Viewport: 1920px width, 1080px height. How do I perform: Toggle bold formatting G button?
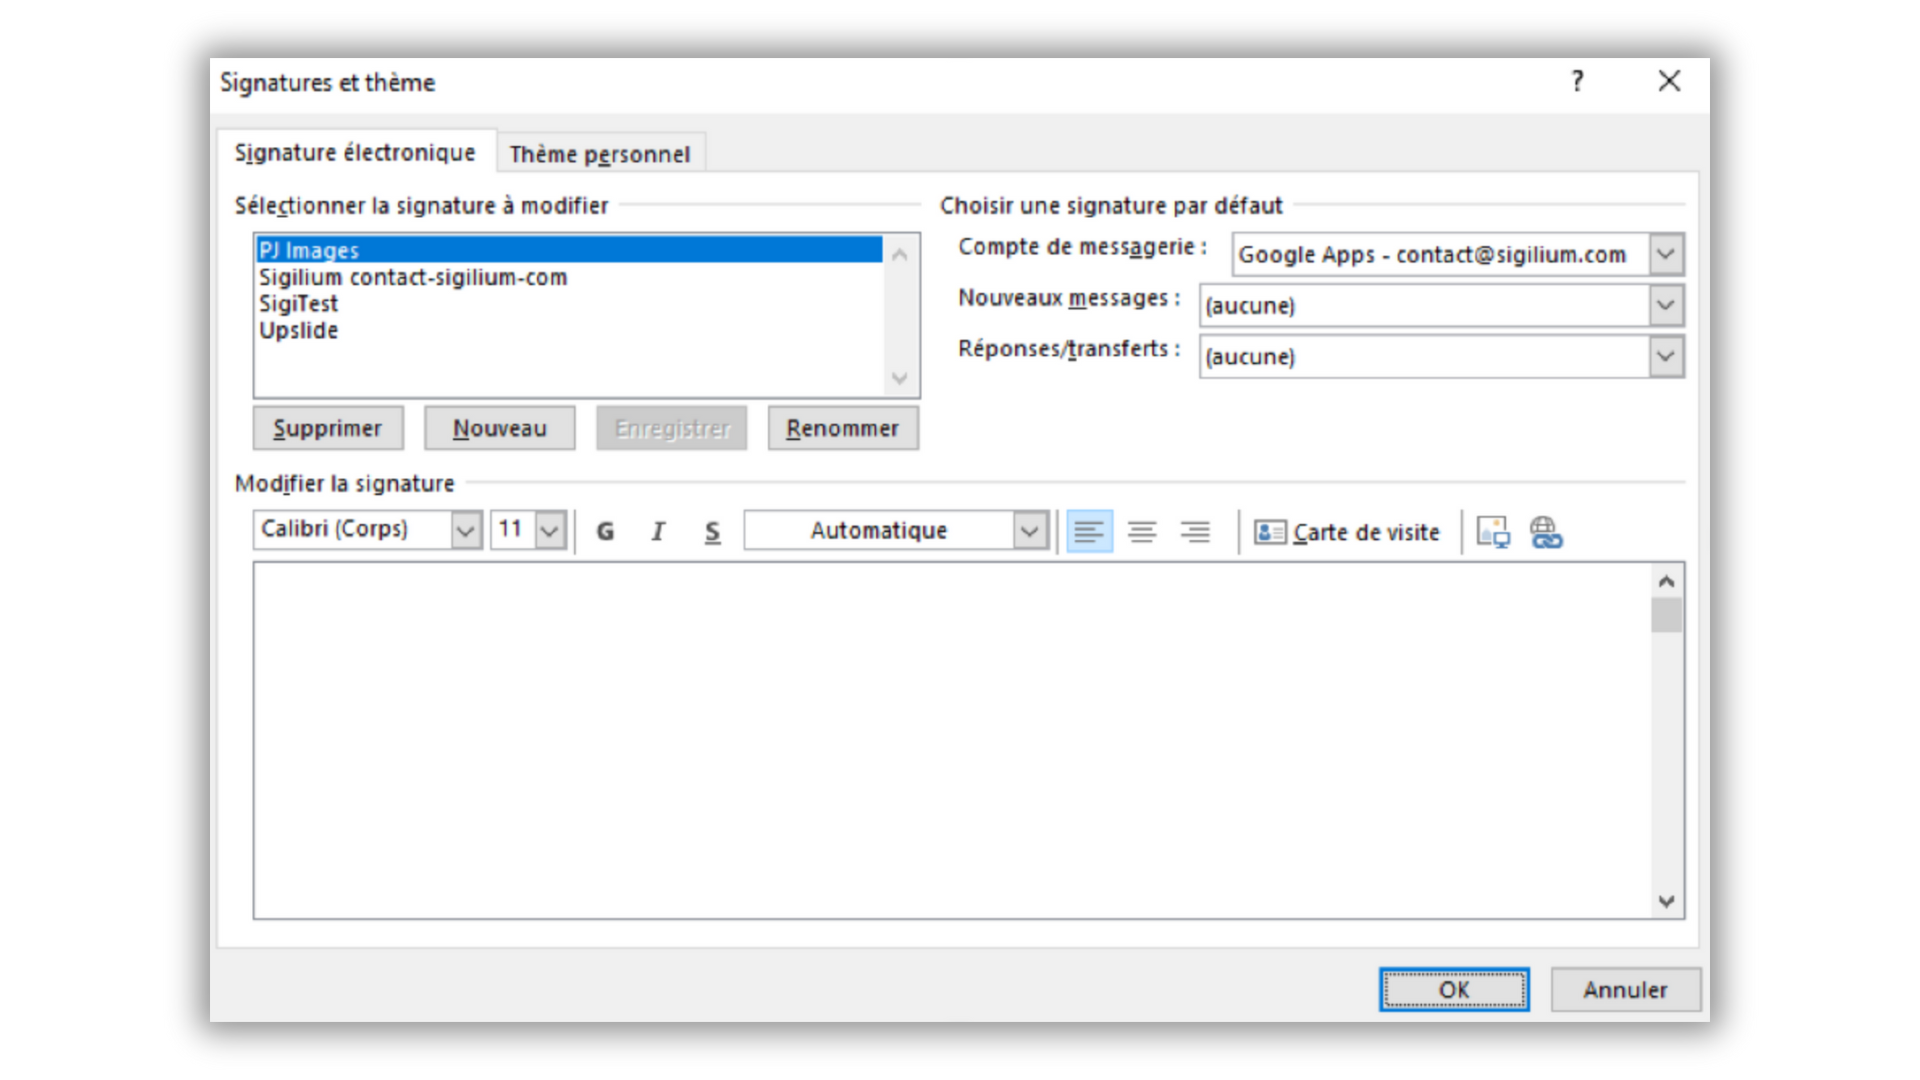605,531
